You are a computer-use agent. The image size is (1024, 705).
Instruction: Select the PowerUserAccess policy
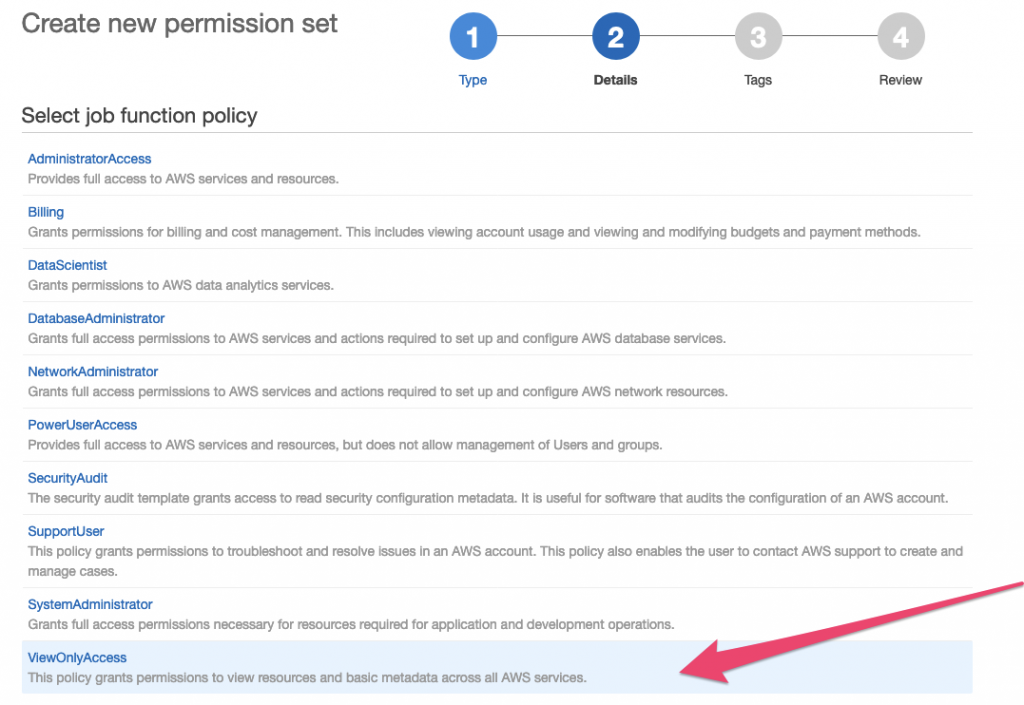82,425
